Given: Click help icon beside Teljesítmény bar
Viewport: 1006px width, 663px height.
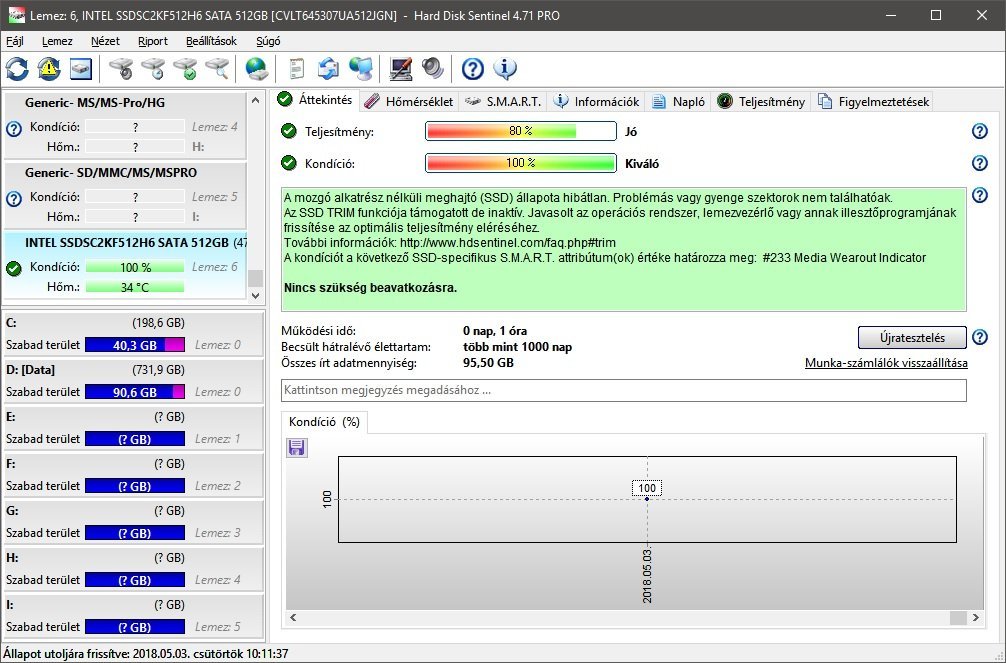Looking at the screenshot, I should 979,131.
